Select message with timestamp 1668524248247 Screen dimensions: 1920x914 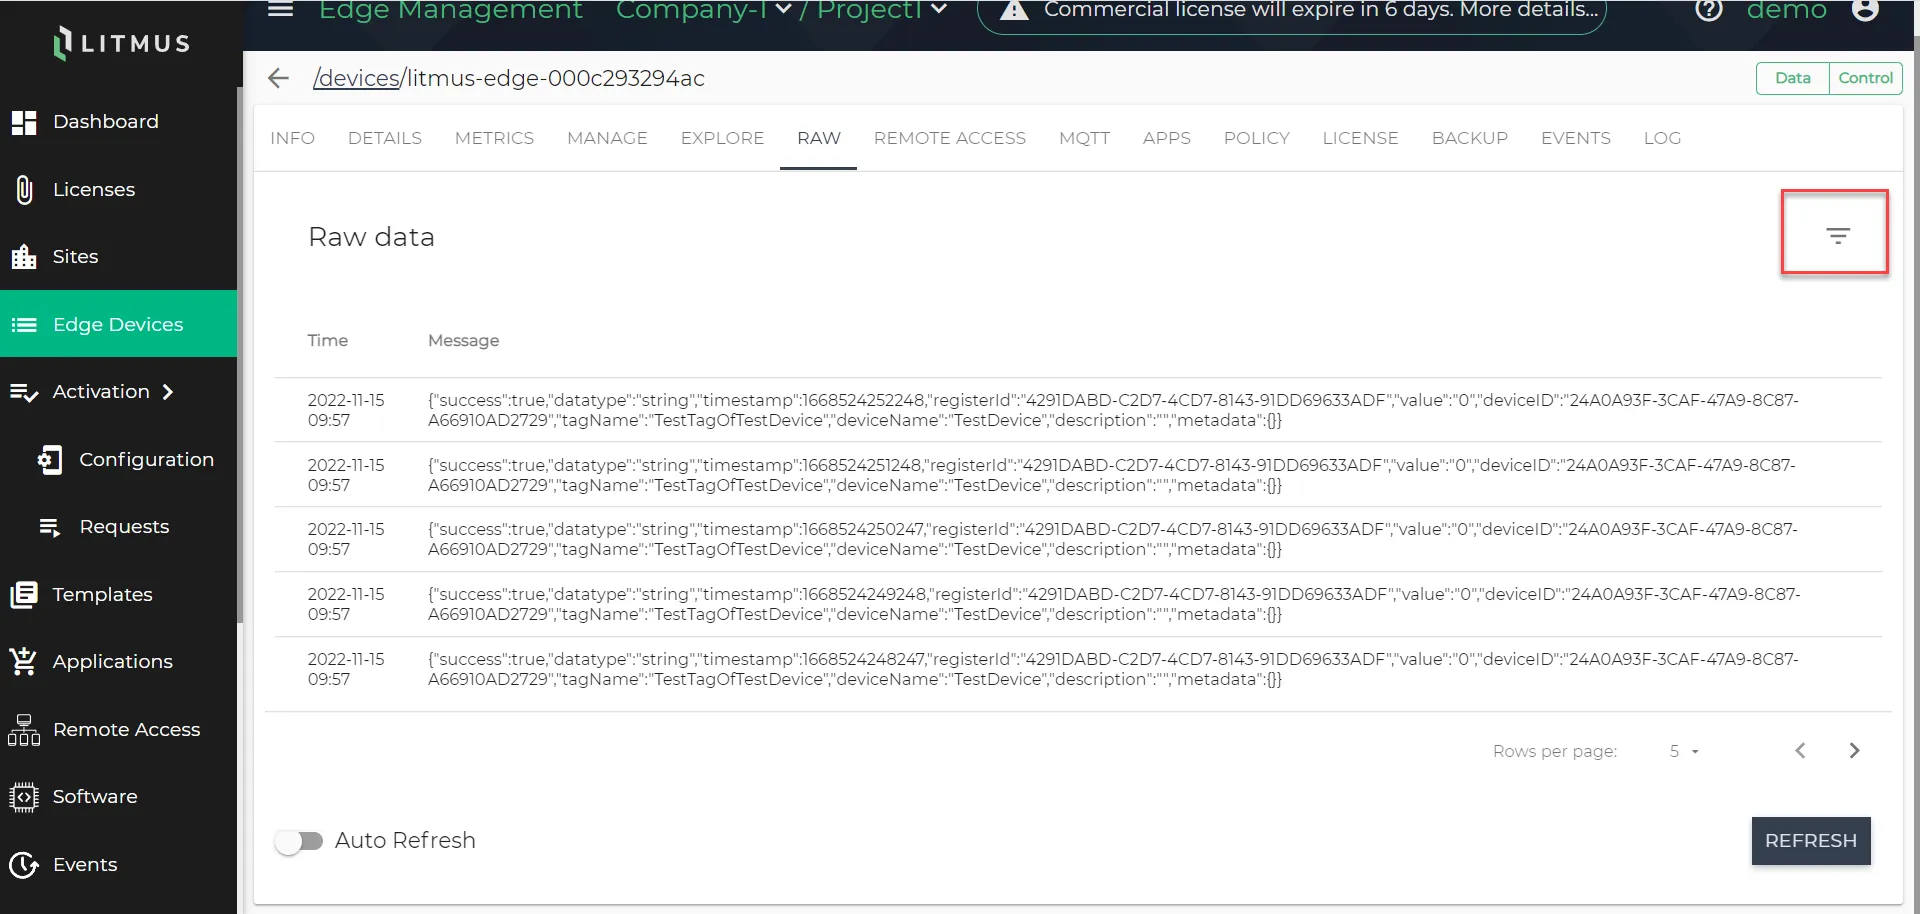1078,669
